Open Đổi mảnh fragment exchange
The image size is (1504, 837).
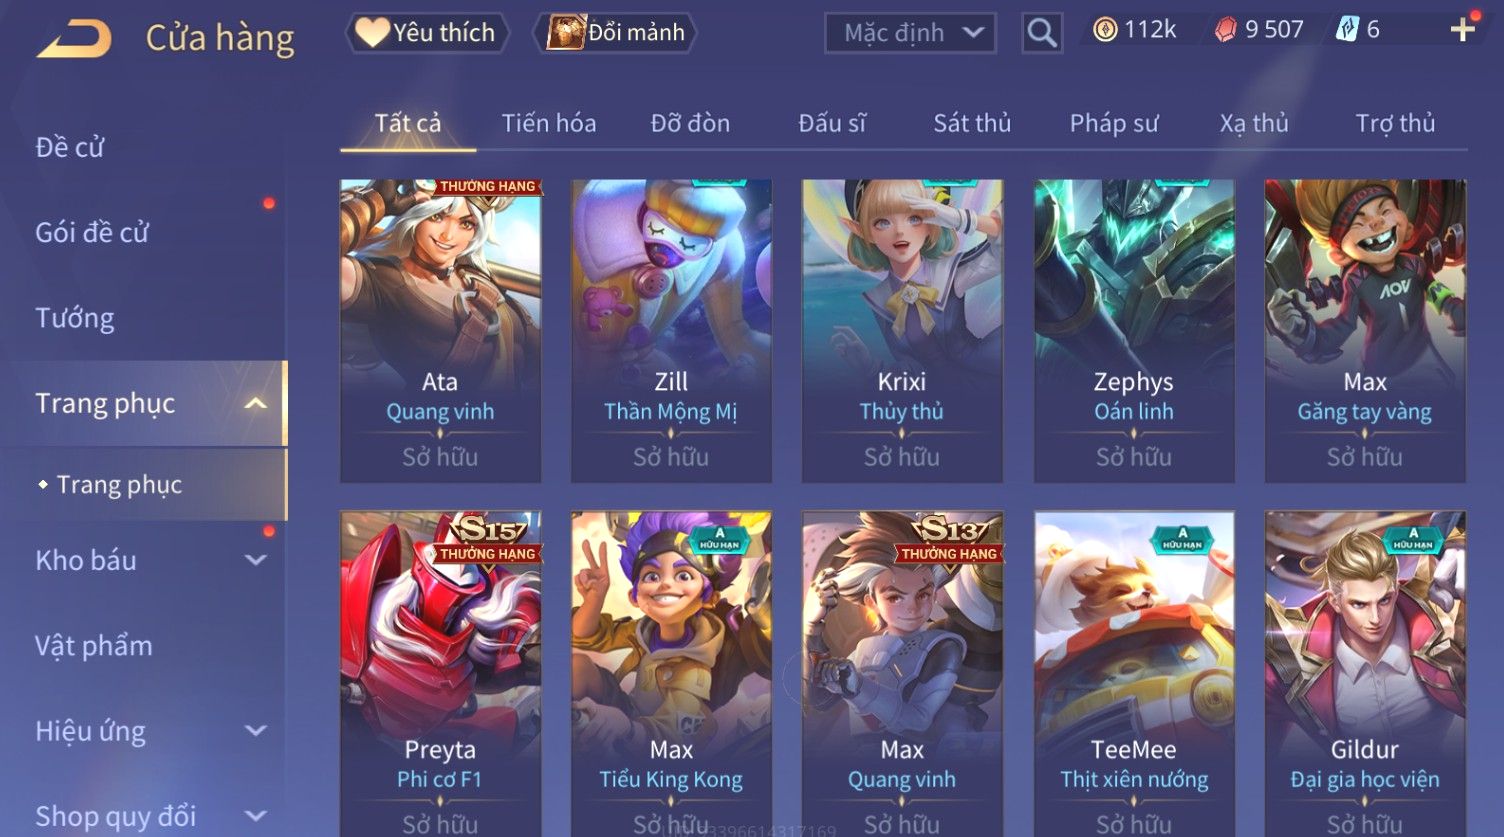pyautogui.click(x=617, y=33)
